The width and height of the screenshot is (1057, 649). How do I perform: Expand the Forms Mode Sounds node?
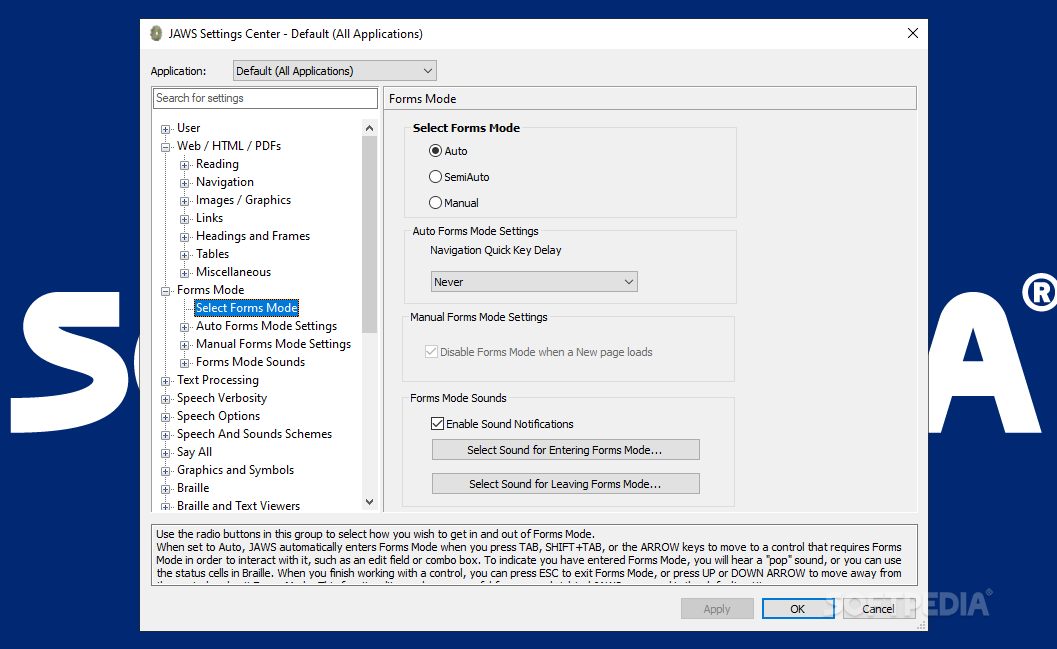184,363
